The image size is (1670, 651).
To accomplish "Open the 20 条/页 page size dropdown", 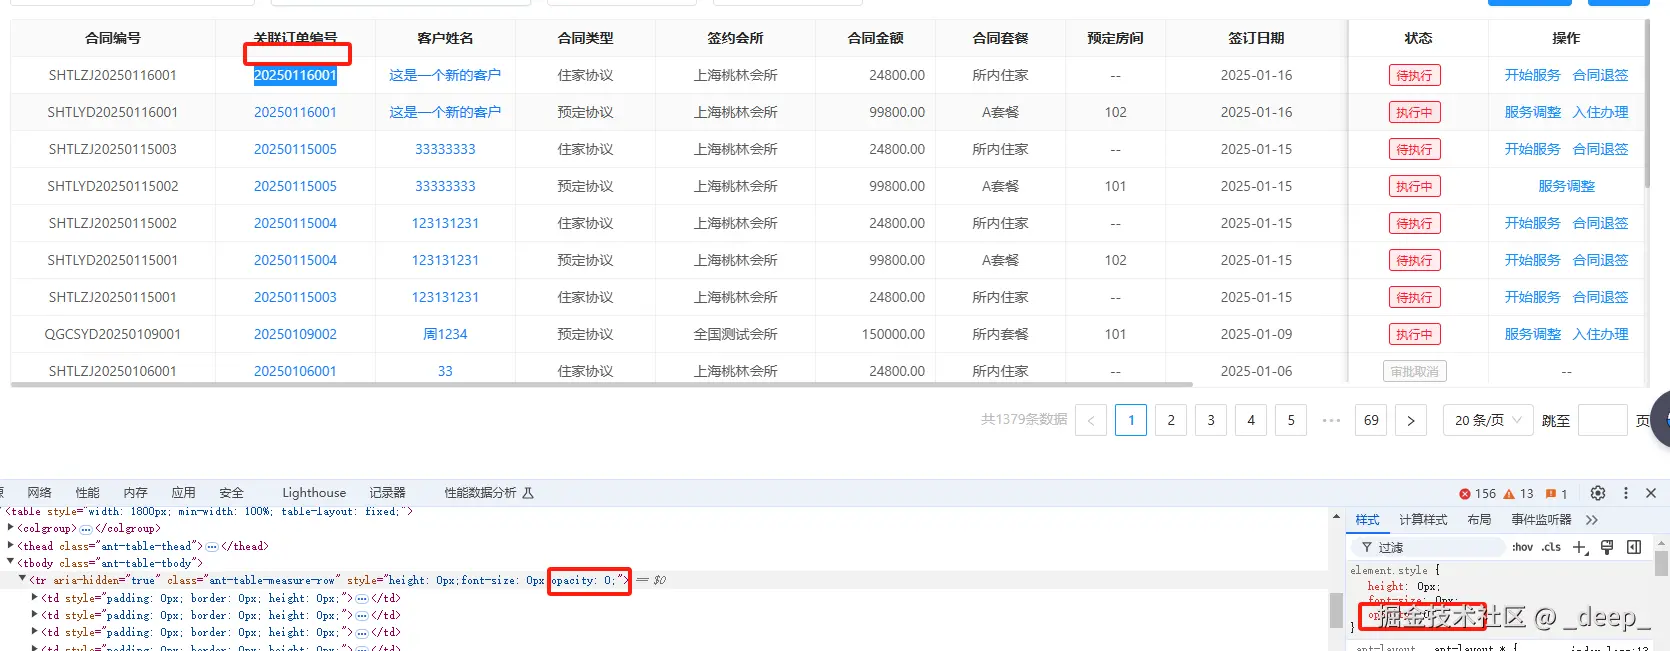I will pyautogui.click(x=1488, y=420).
